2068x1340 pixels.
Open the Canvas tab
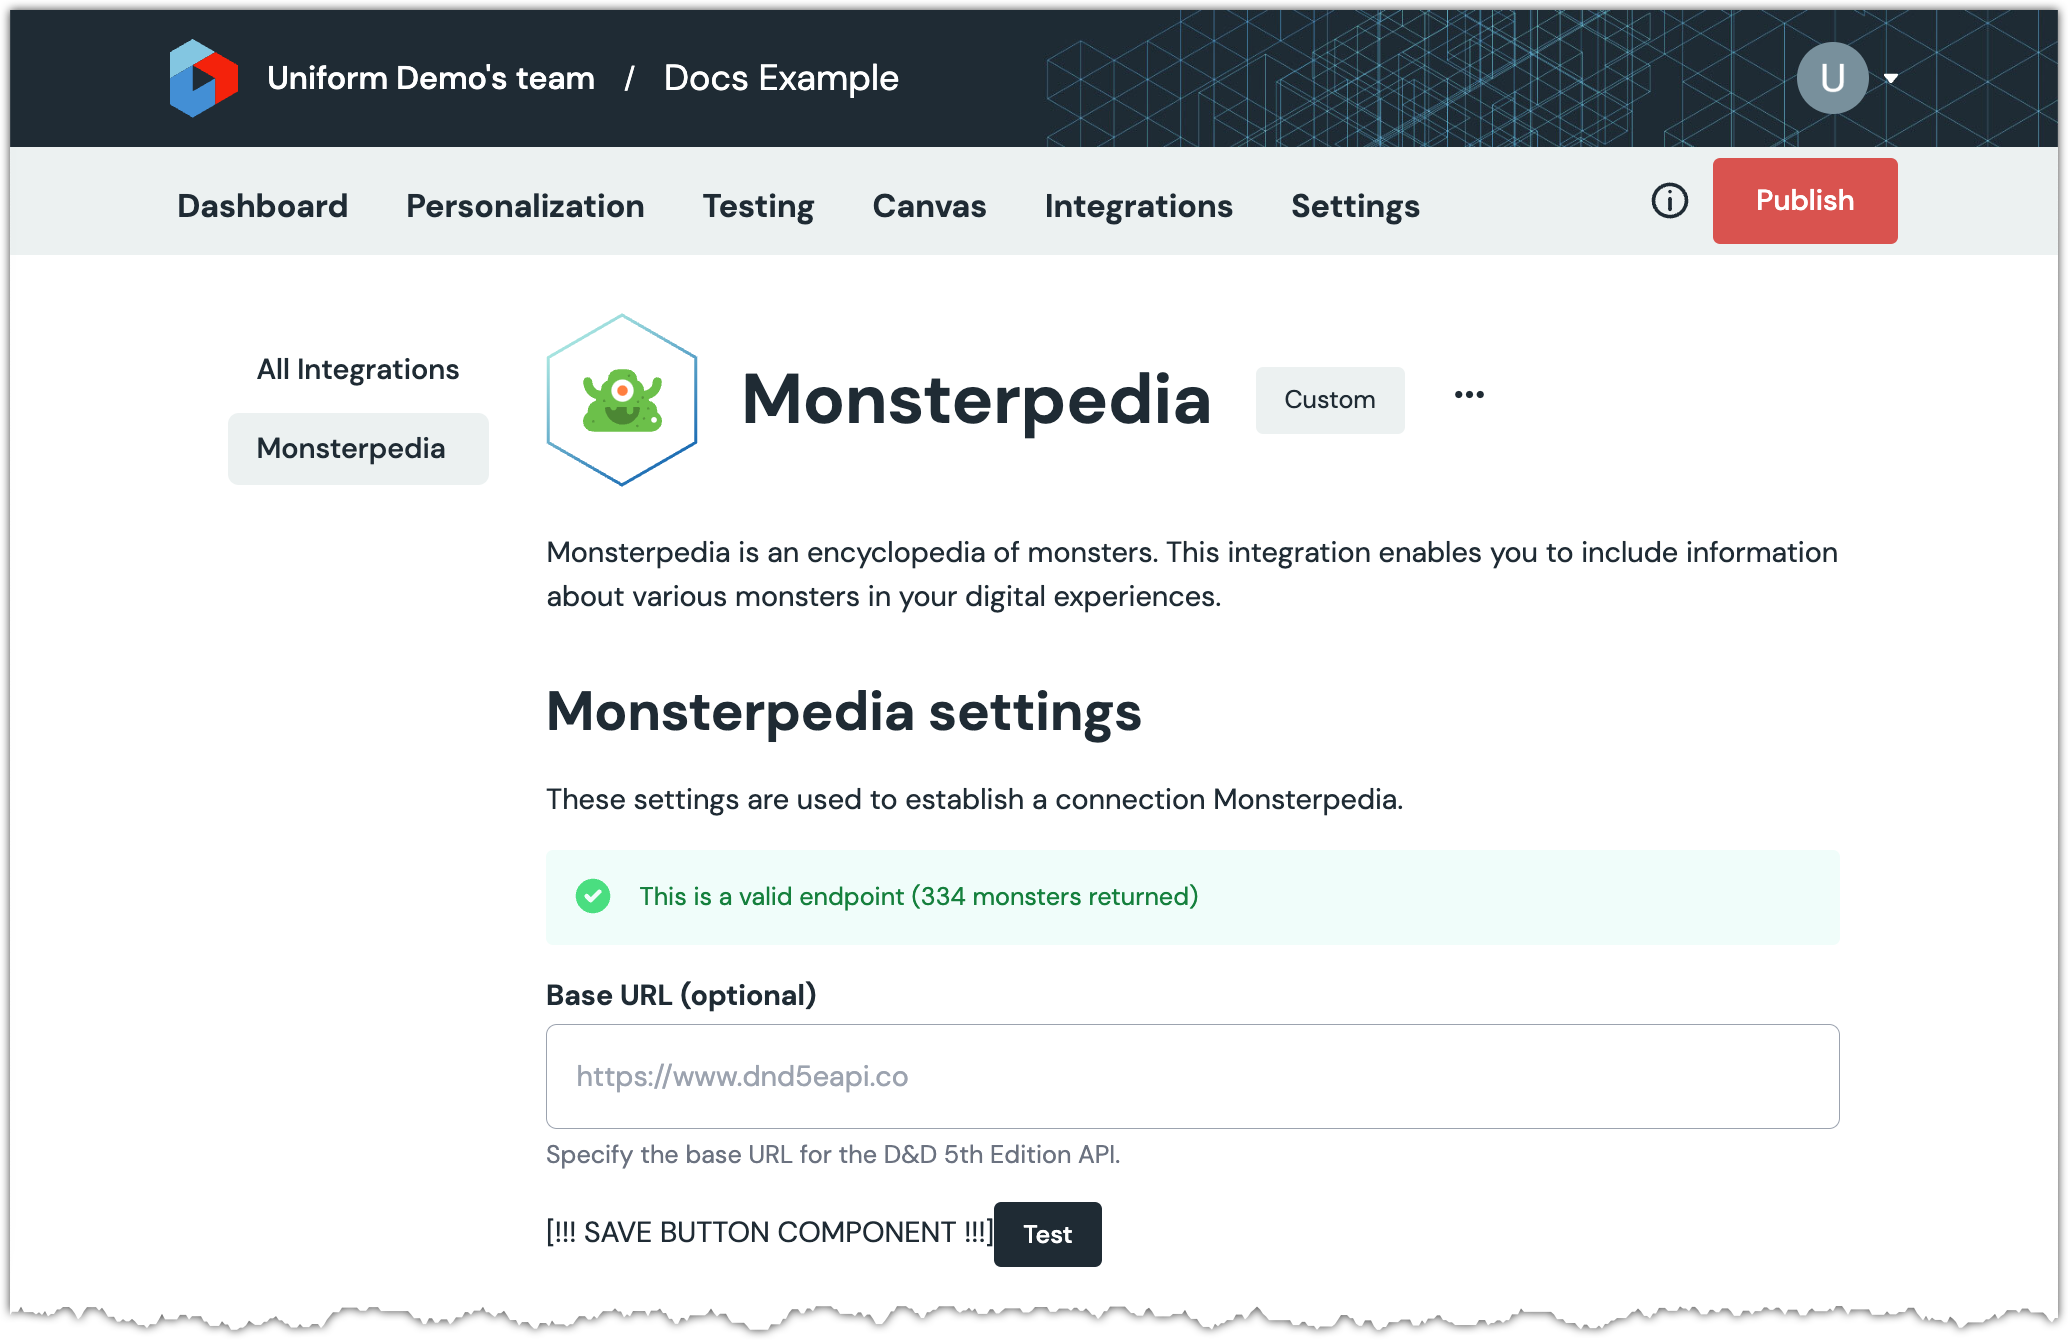click(929, 206)
